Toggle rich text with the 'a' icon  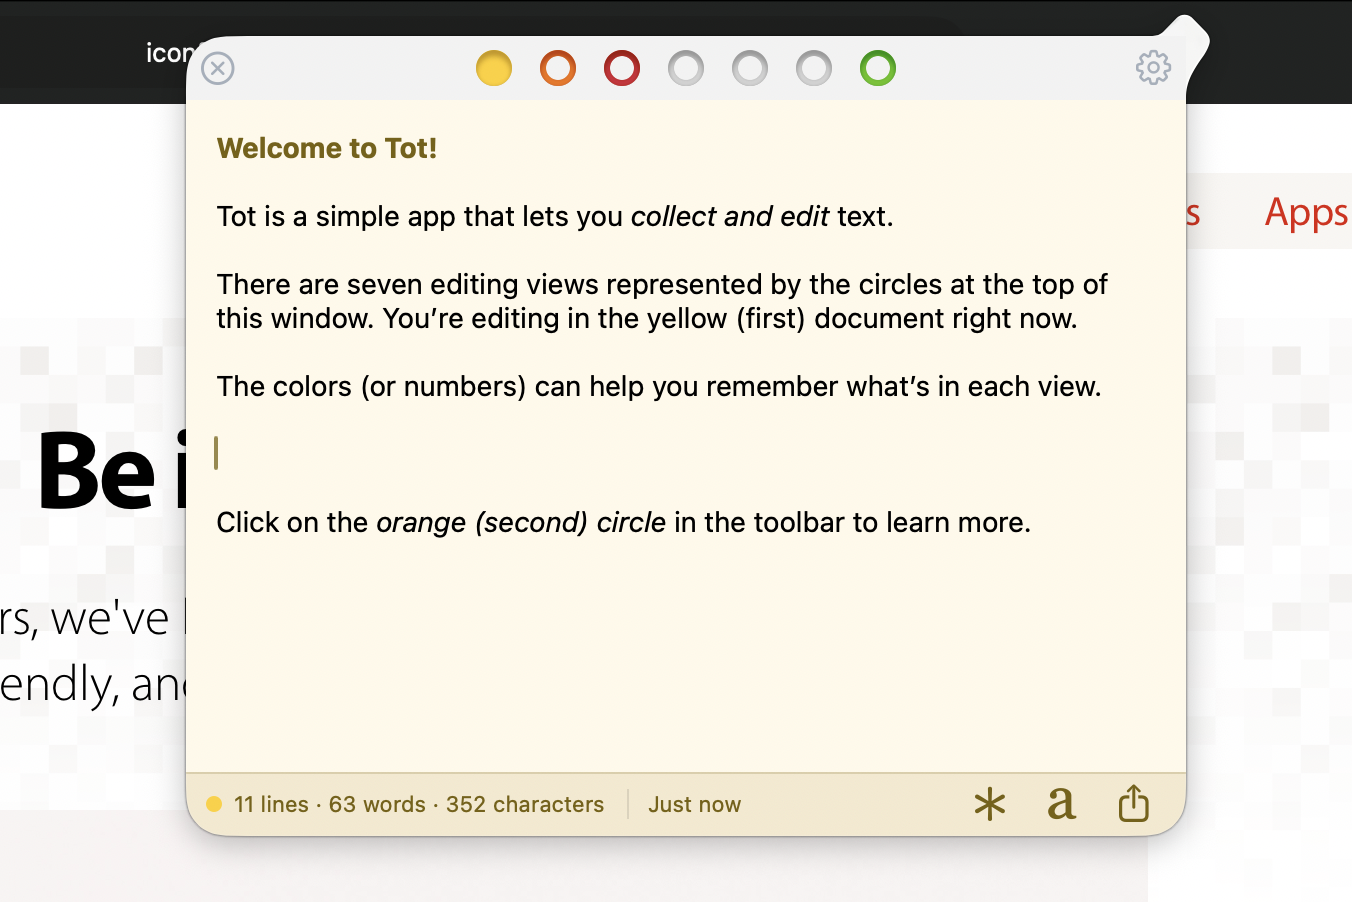1062,803
